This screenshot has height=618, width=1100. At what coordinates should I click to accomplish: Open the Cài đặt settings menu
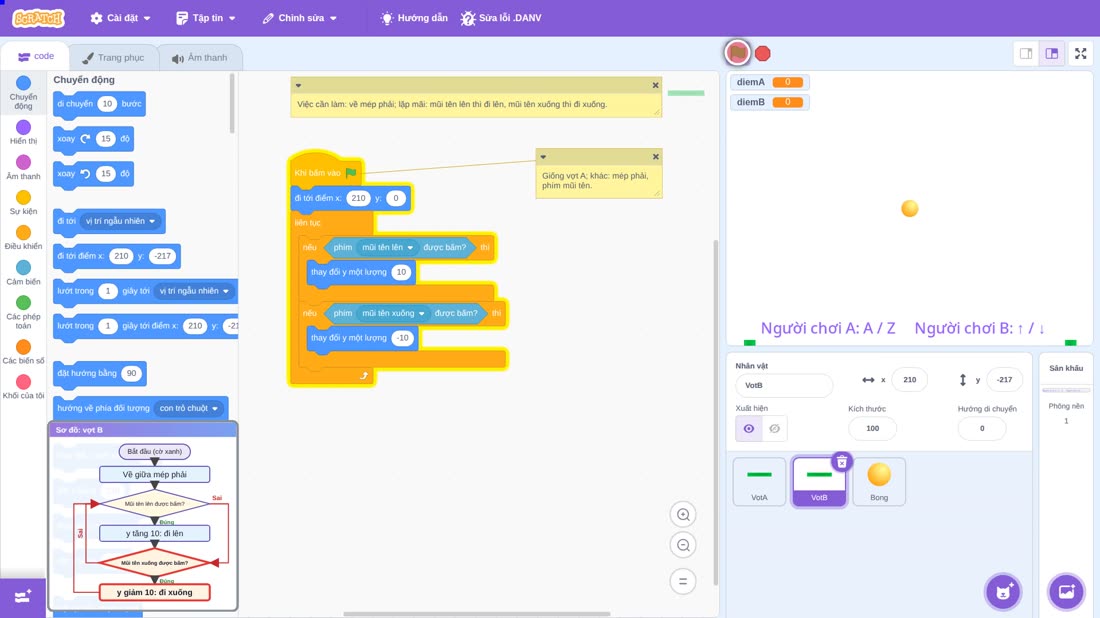[x=121, y=18]
